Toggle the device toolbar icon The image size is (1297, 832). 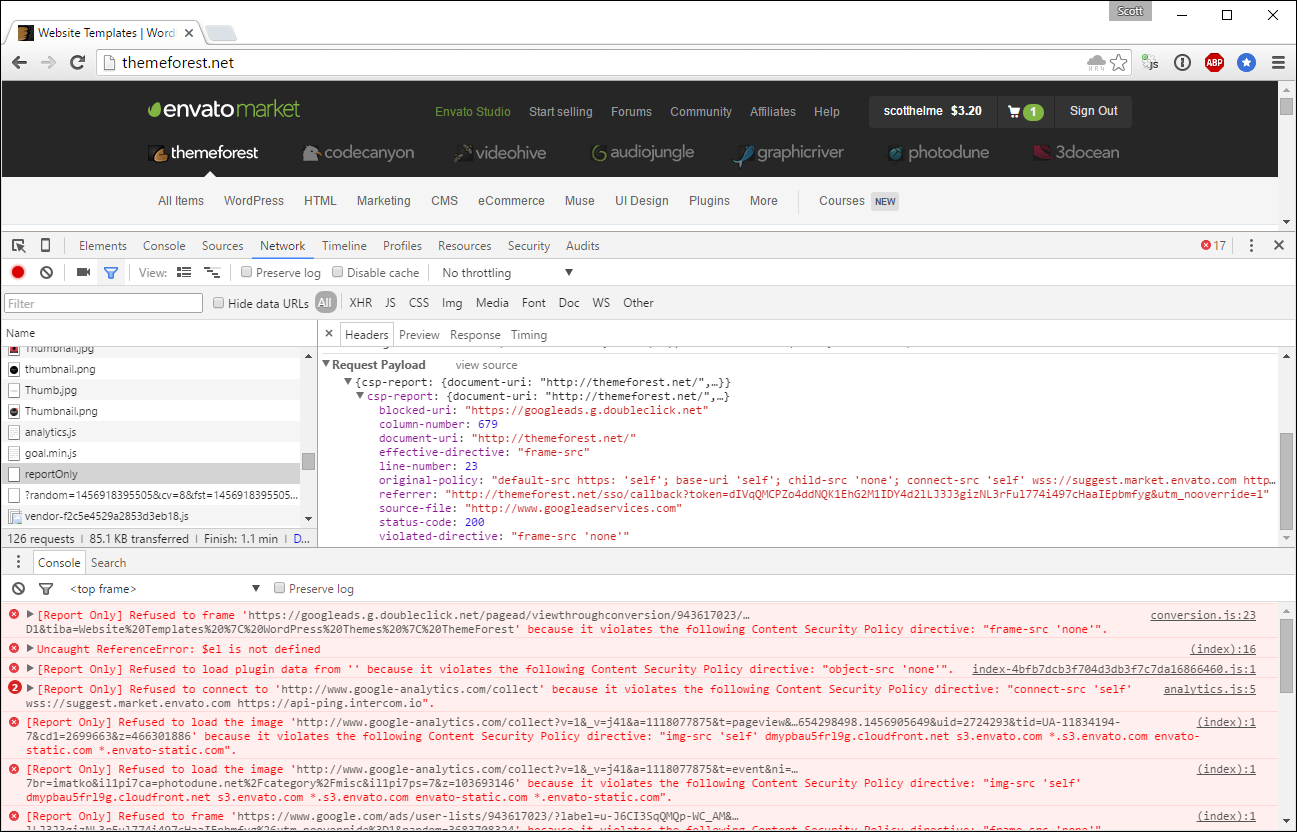coord(44,245)
